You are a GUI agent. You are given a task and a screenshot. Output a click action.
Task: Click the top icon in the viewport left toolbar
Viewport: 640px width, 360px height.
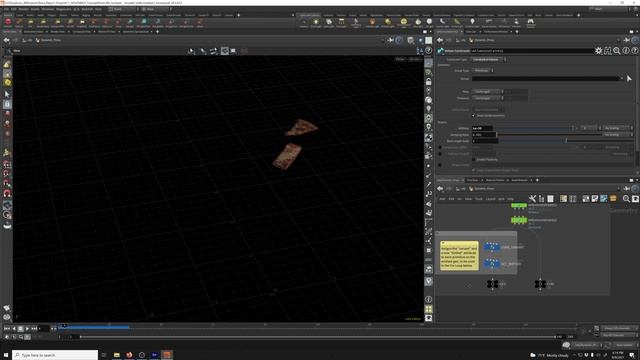[7, 64]
